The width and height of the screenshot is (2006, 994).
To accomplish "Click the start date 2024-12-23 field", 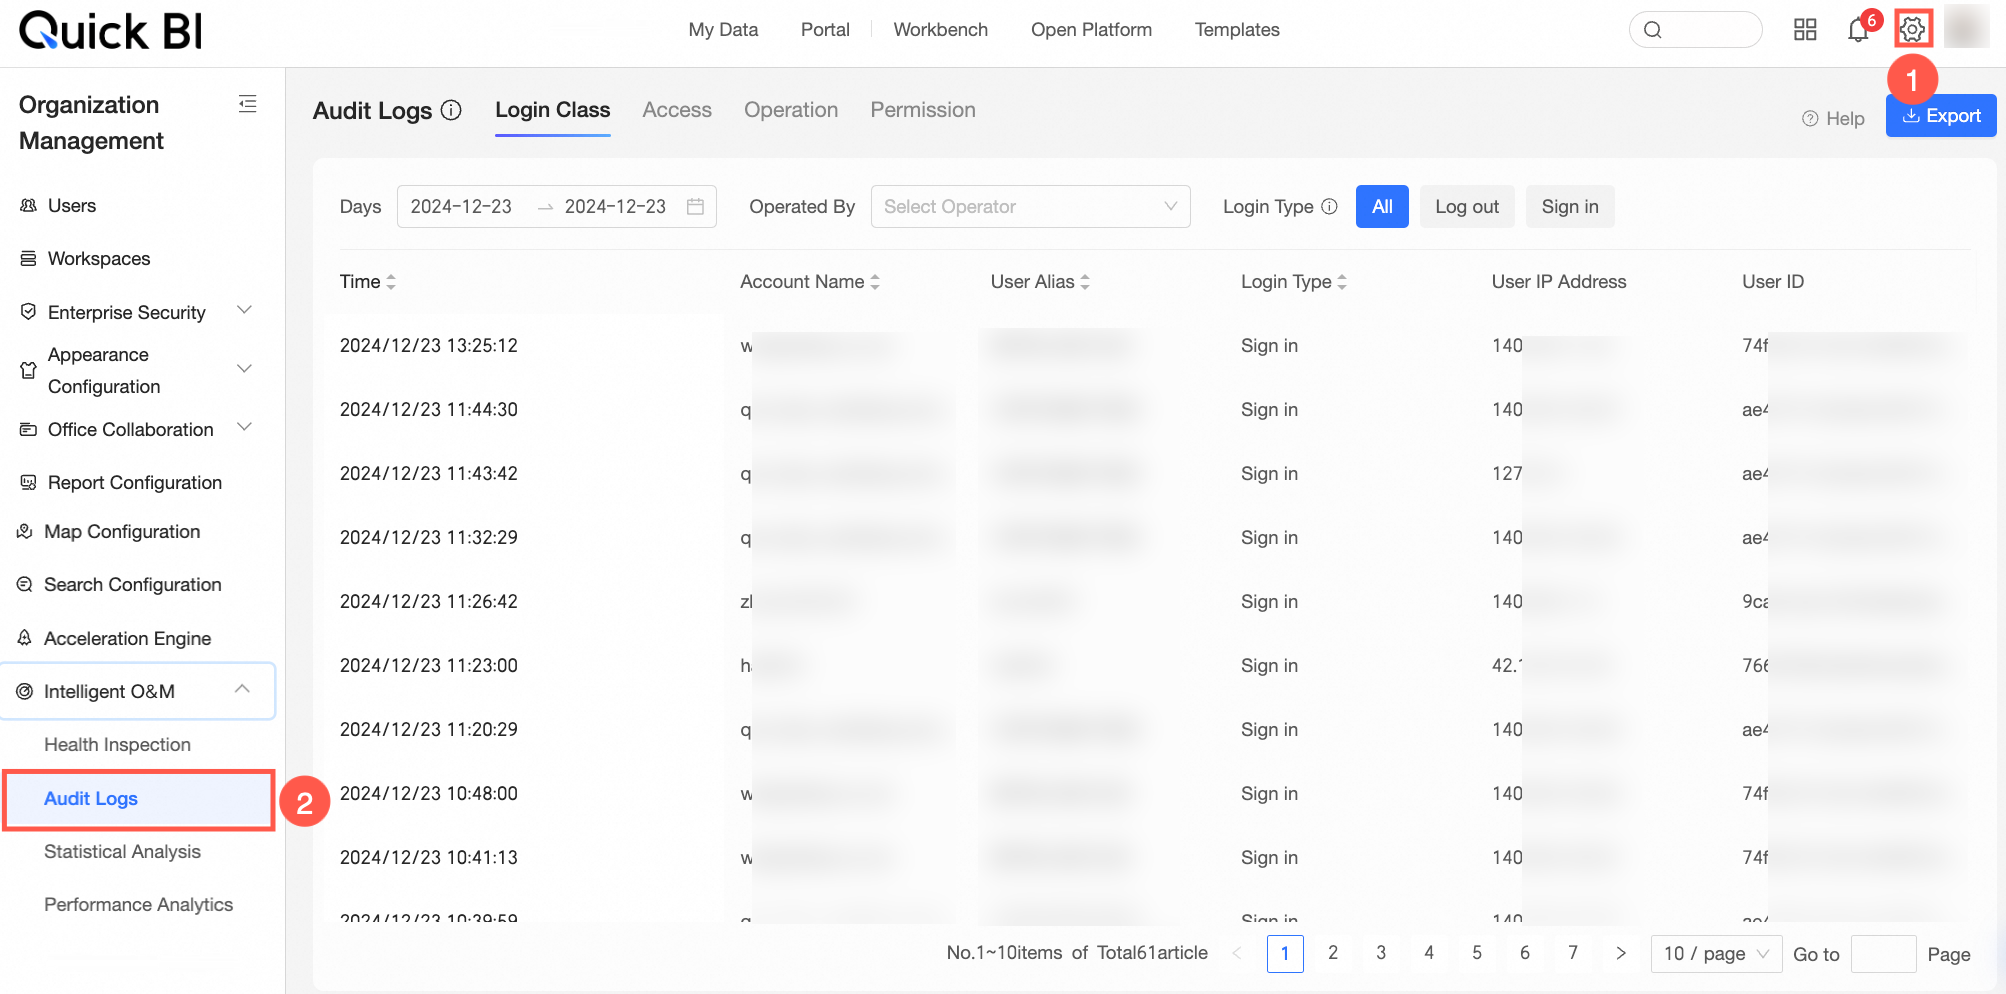I will pyautogui.click(x=461, y=206).
